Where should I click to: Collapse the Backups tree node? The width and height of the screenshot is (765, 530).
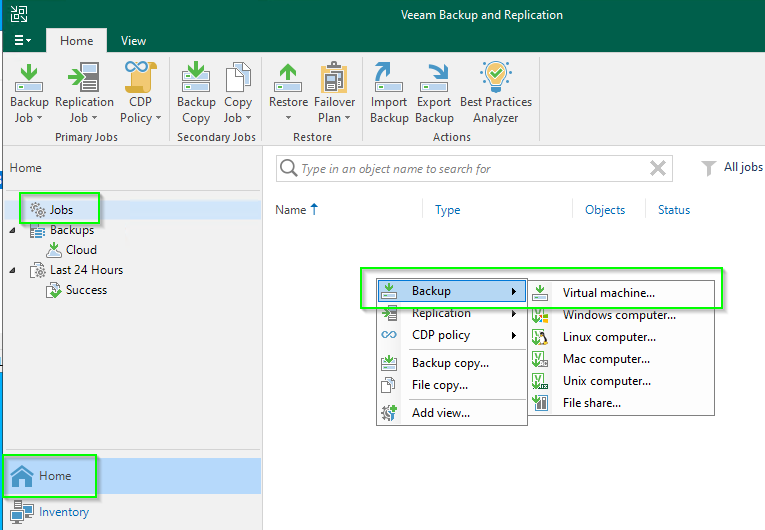[x=13, y=230]
